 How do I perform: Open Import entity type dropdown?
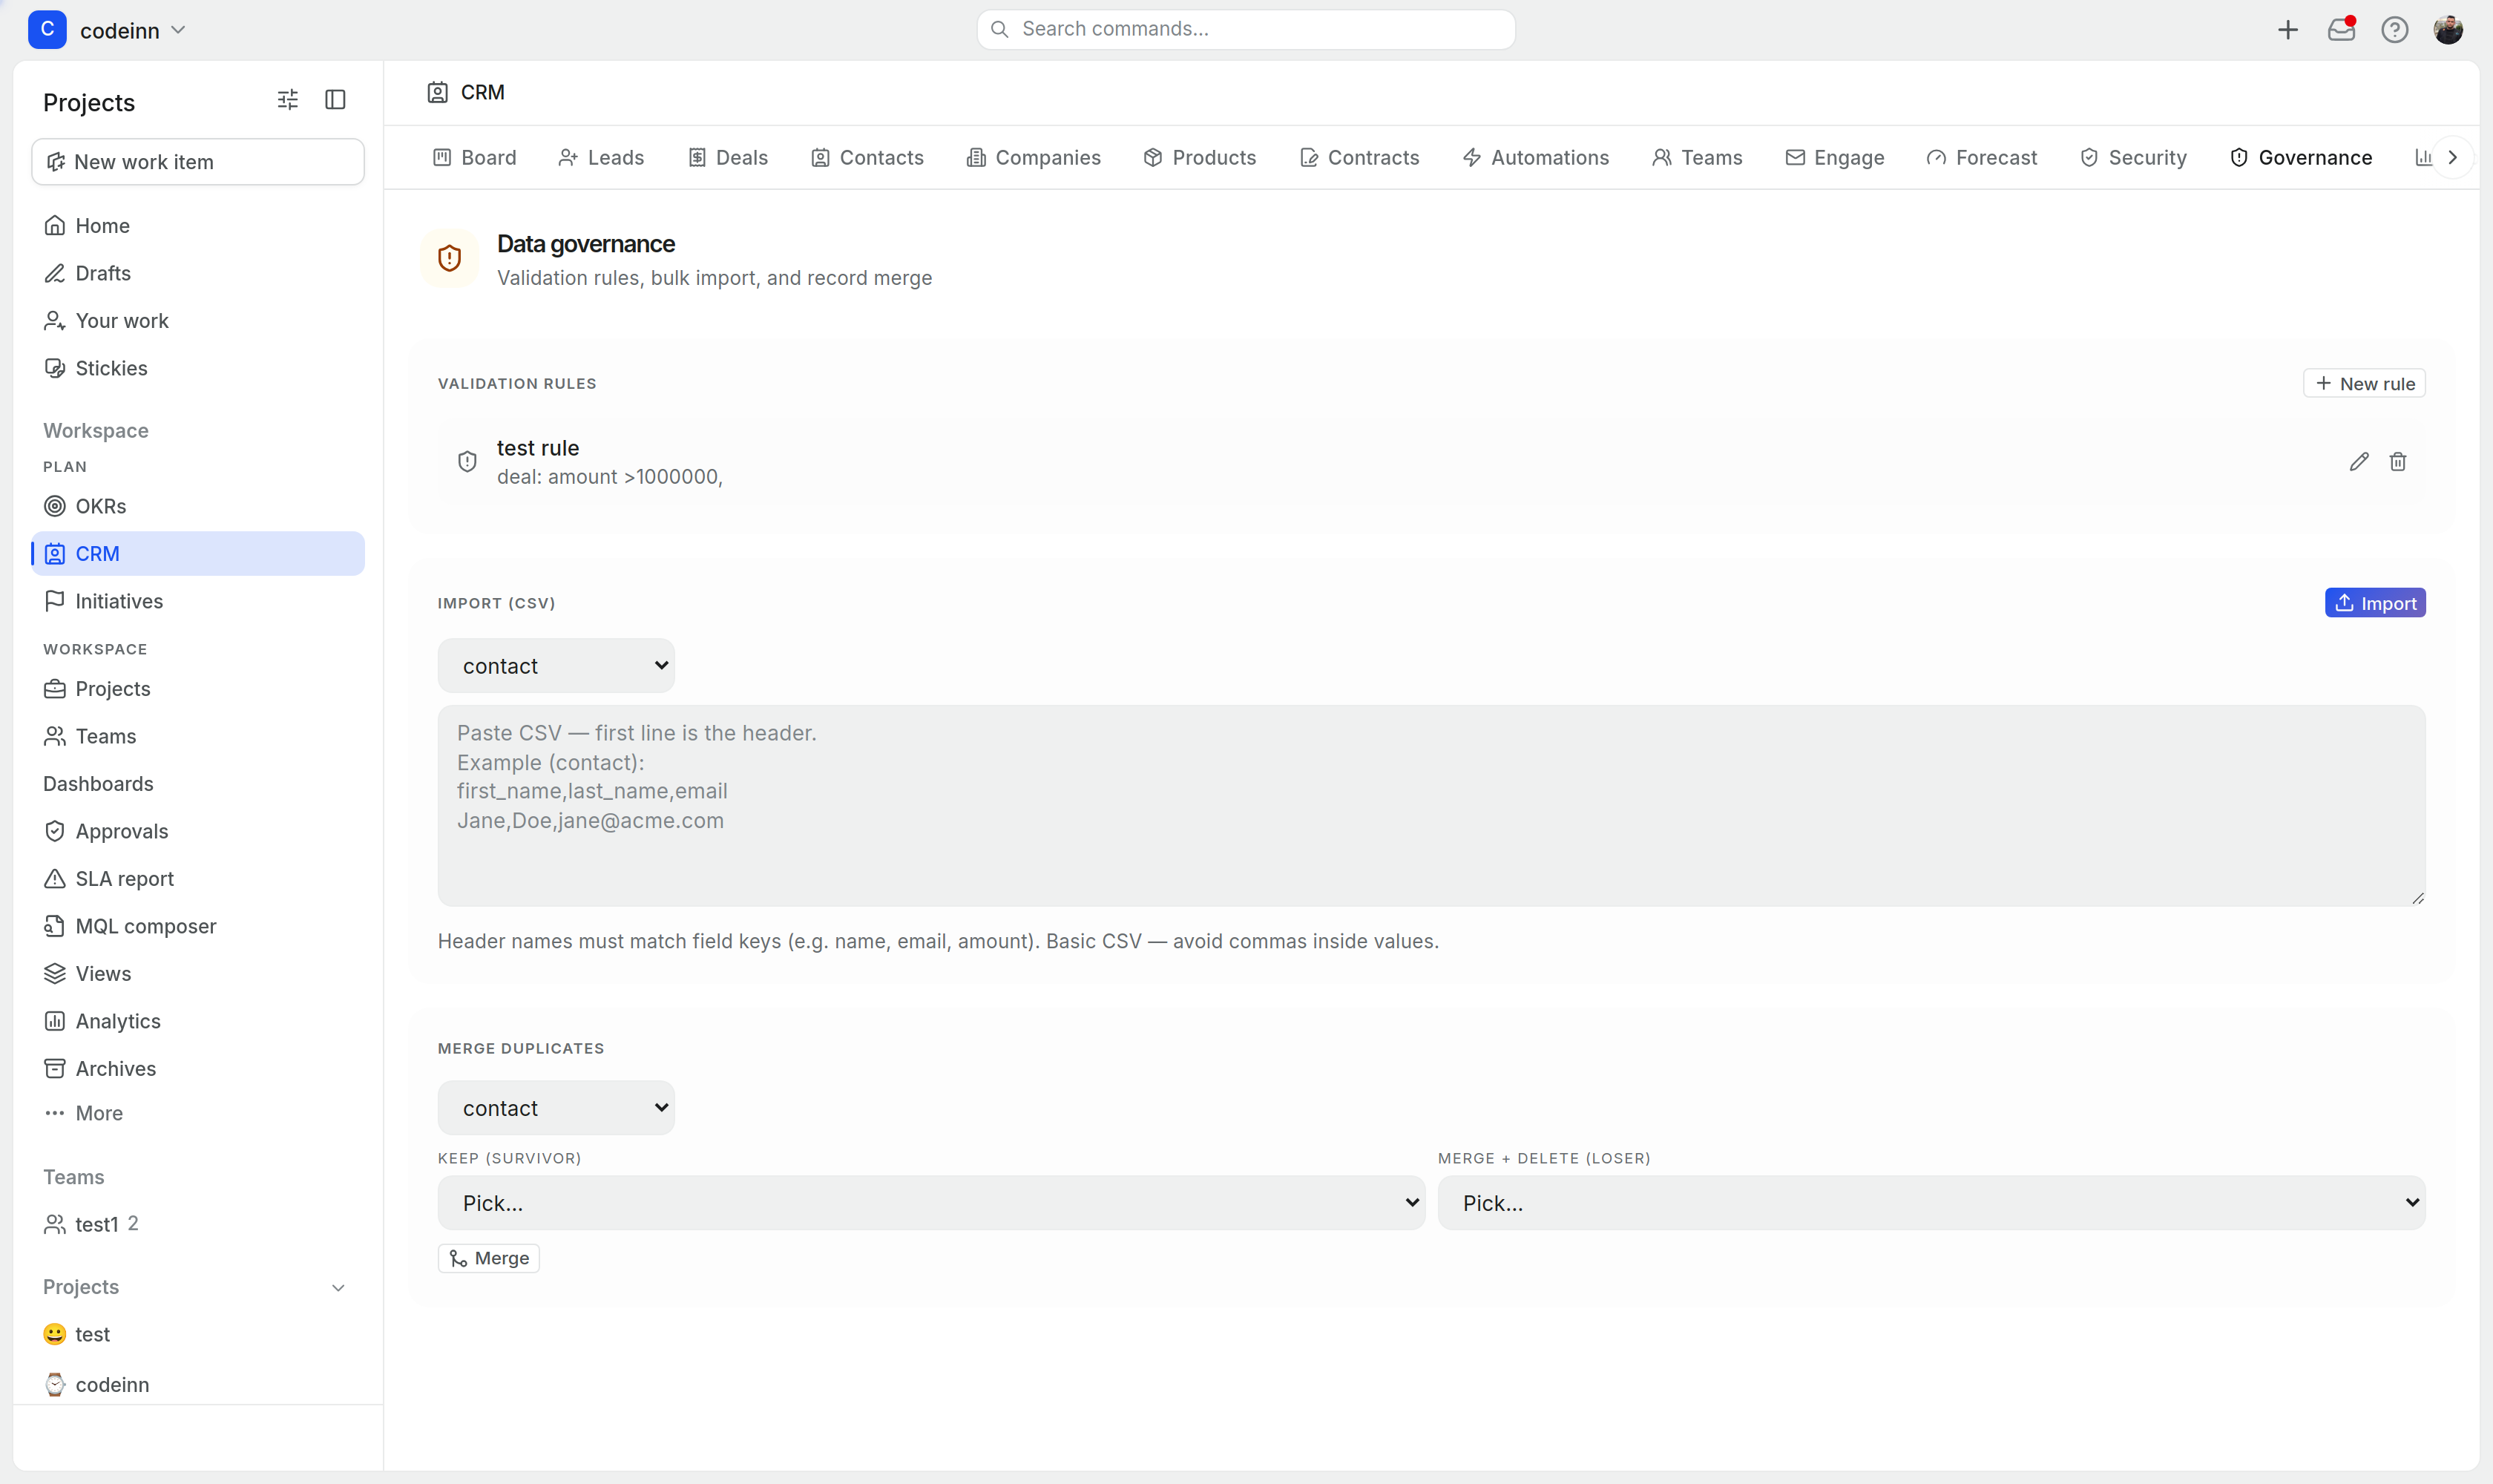pyautogui.click(x=556, y=666)
